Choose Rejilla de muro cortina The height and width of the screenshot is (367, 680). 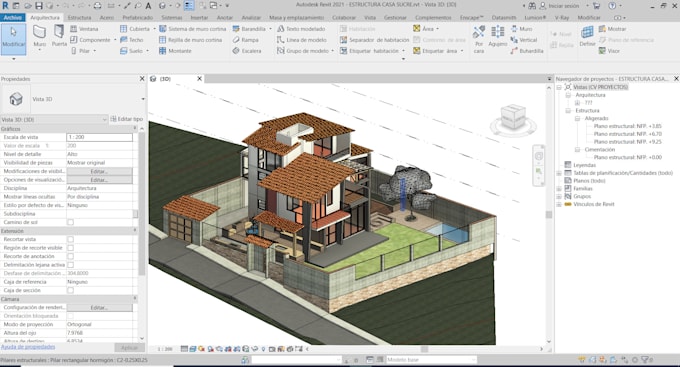point(190,40)
